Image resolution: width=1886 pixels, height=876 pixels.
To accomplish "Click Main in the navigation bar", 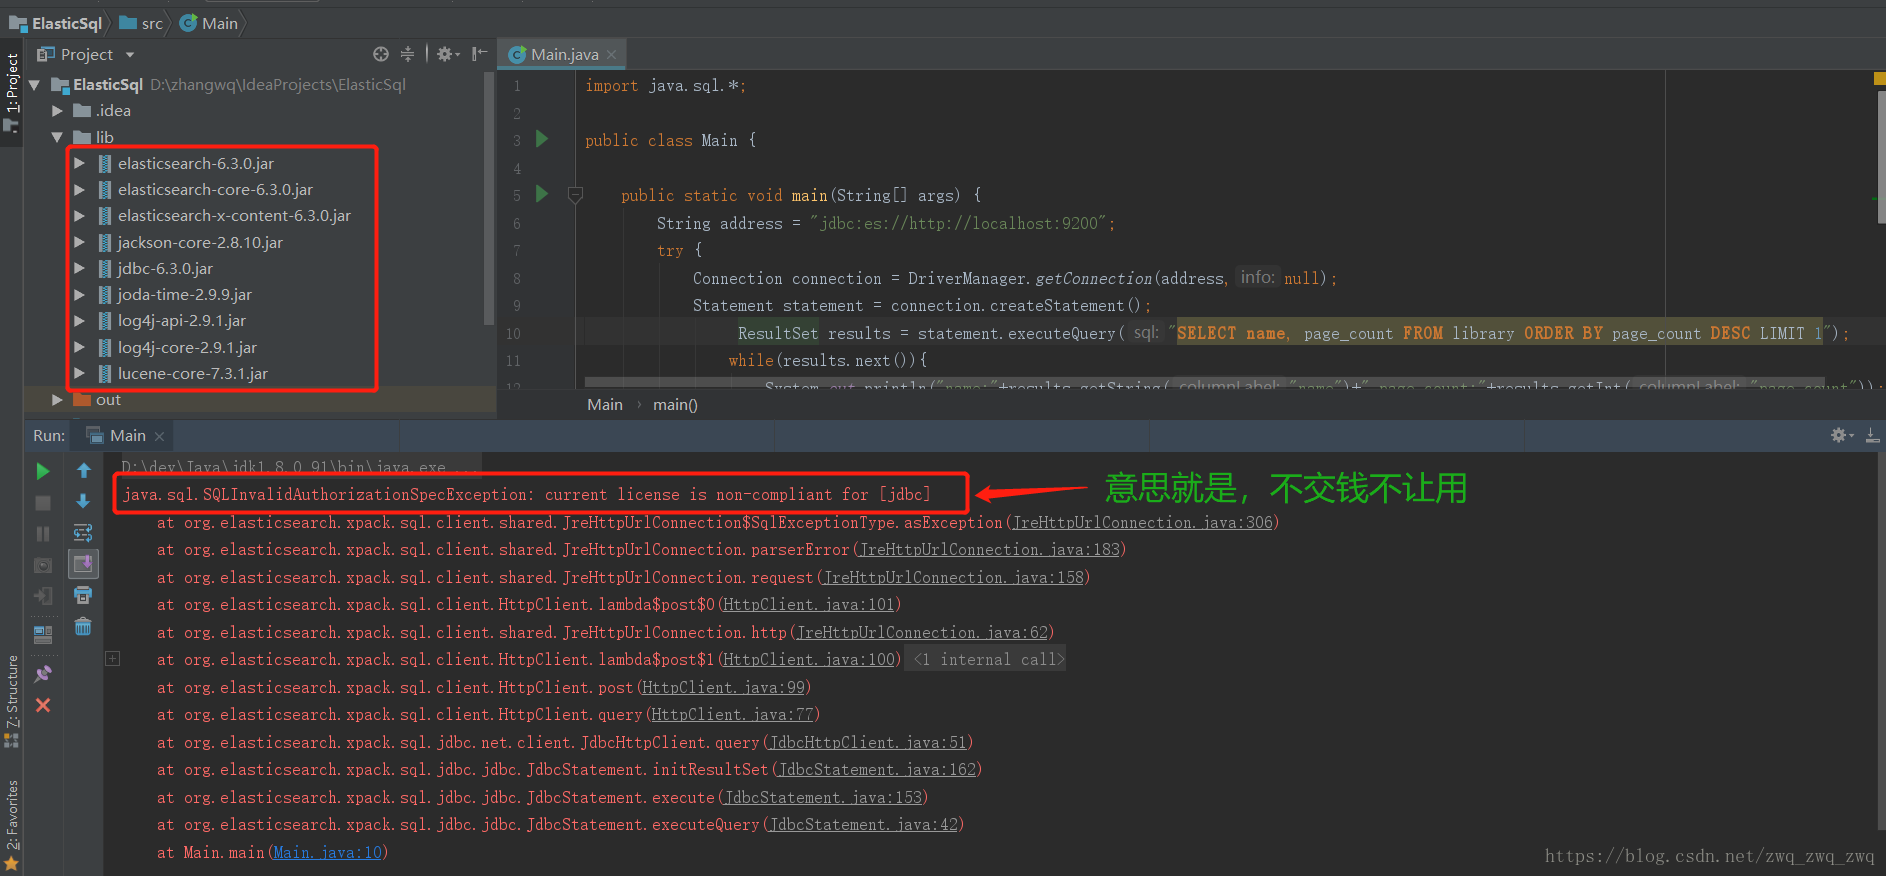I will click(210, 23).
